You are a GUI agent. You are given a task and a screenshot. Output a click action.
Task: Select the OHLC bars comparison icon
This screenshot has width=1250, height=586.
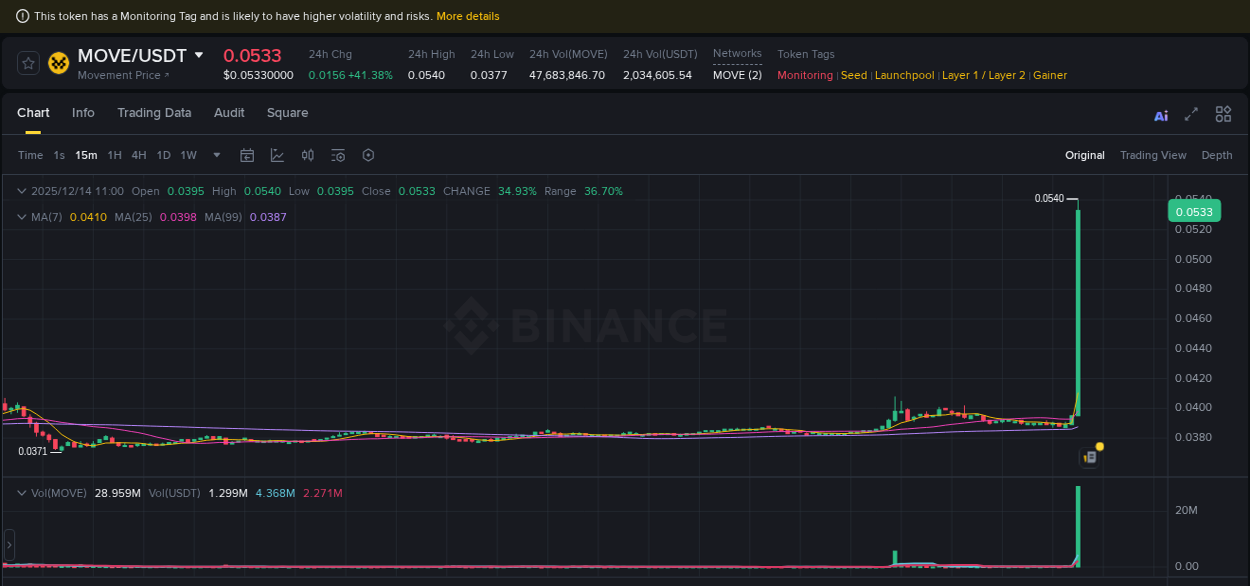pyautogui.click(x=307, y=155)
